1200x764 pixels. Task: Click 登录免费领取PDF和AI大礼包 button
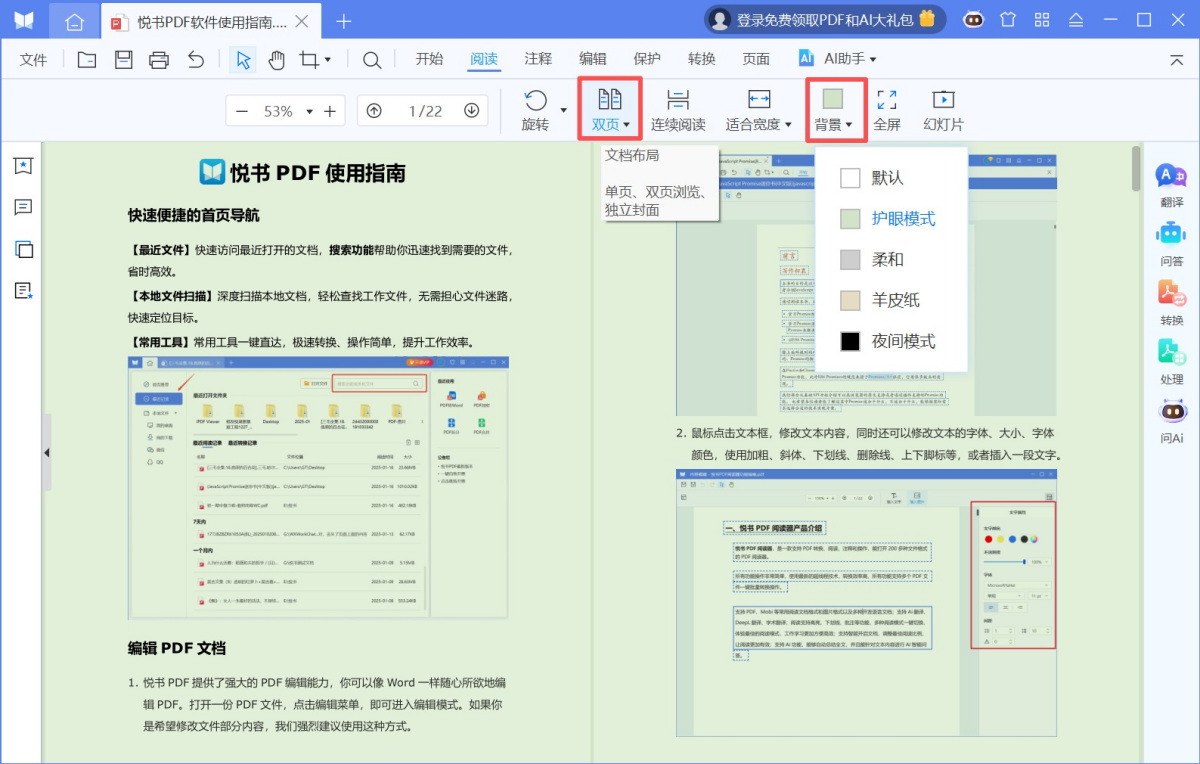[820, 18]
